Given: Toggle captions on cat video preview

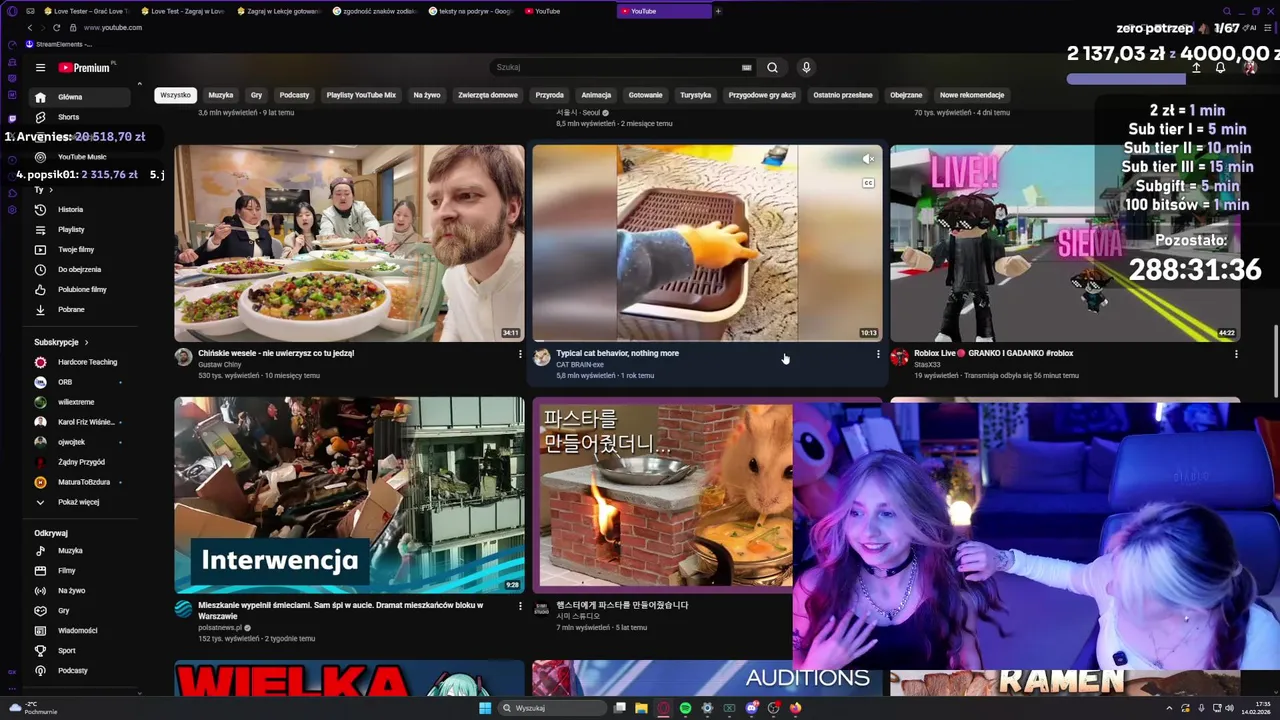Looking at the screenshot, I should (868, 183).
